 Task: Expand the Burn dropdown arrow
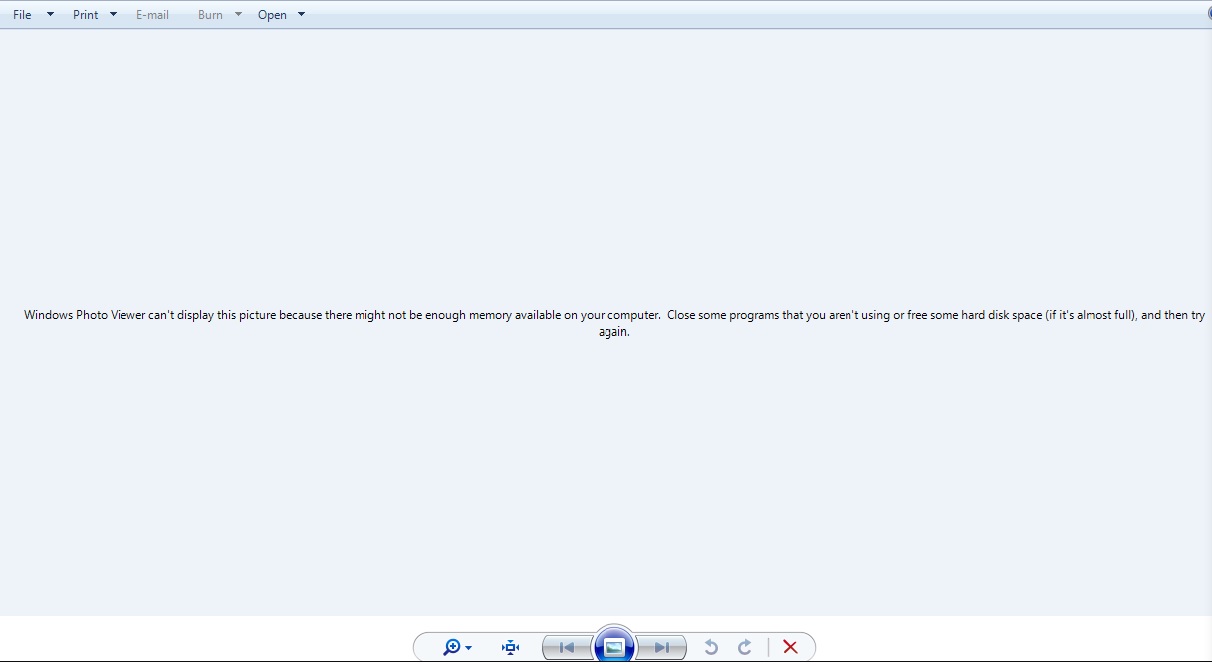238,14
